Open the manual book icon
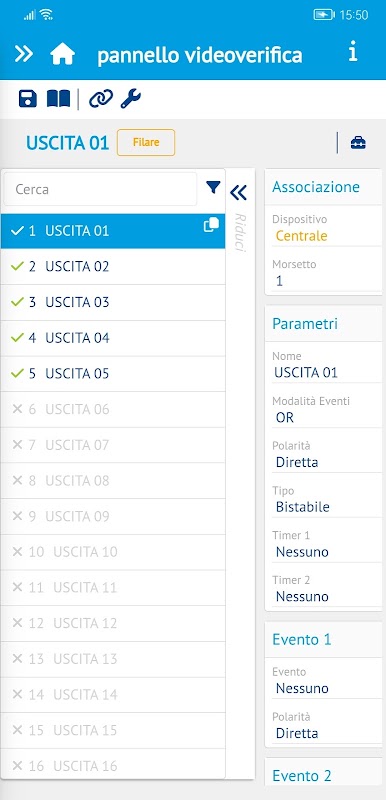 pos(58,98)
